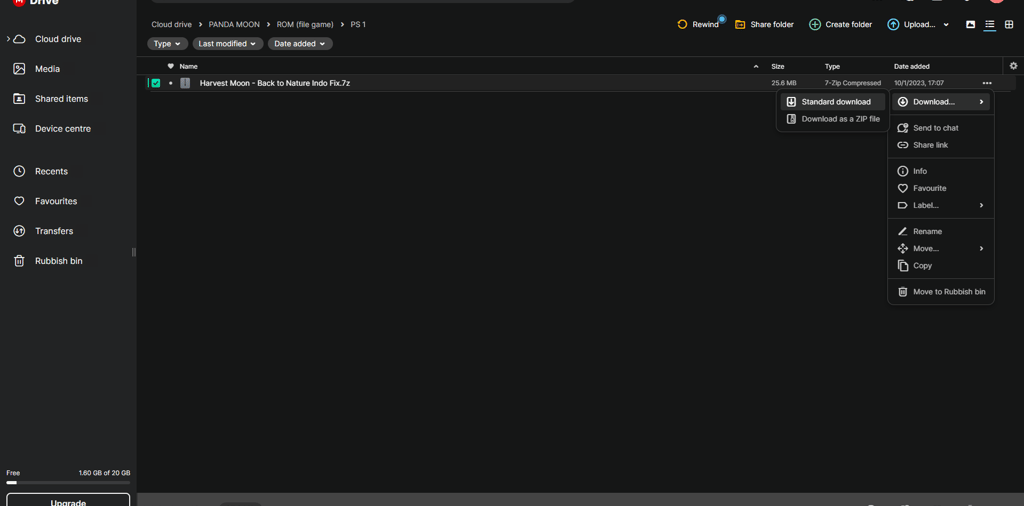Switch to list view icon
The height and width of the screenshot is (506, 1024).
point(990,25)
